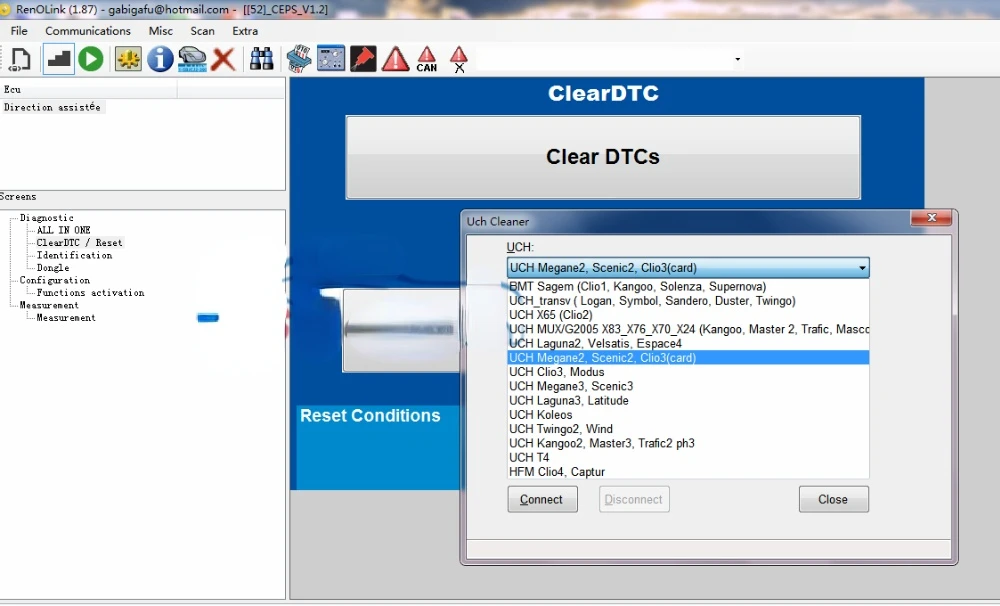
Task: Select UCH T4 option
Action: [688, 457]
